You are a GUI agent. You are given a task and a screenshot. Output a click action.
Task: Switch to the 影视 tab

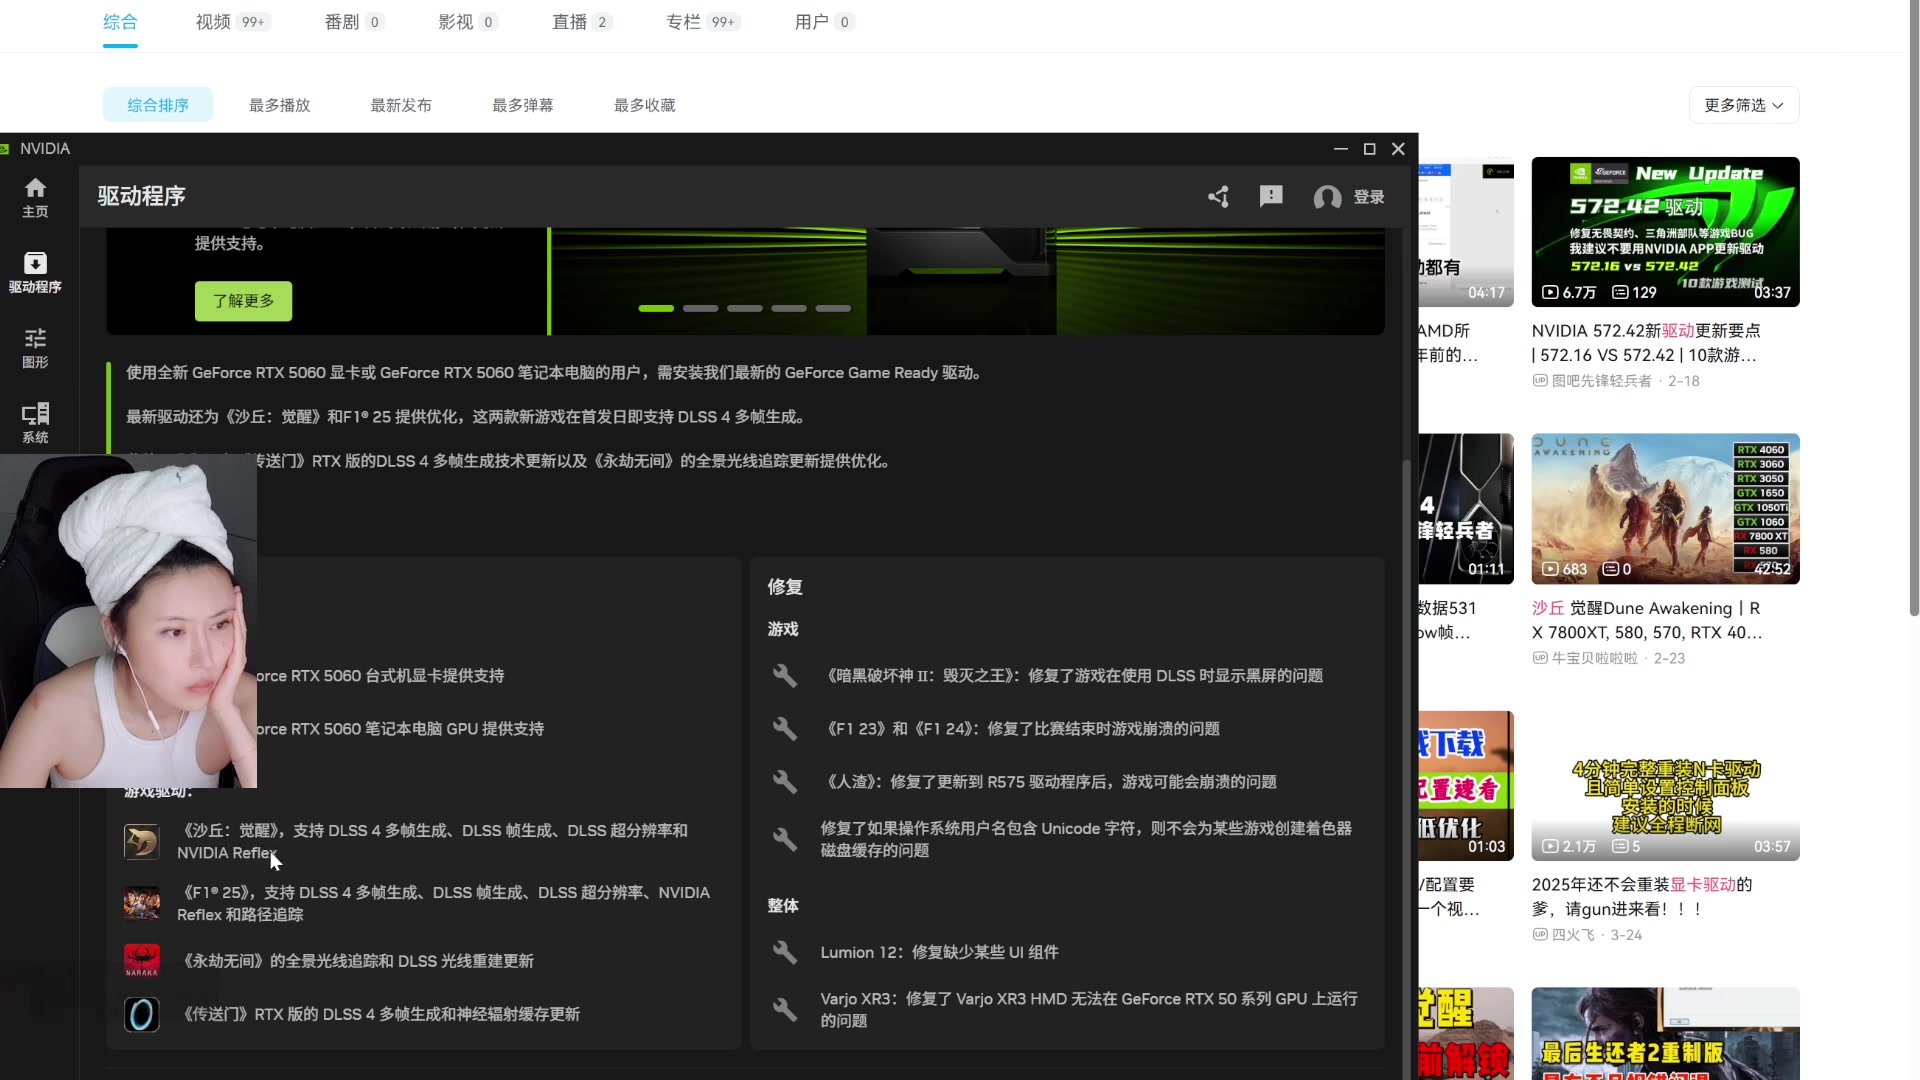click(467, 22)
